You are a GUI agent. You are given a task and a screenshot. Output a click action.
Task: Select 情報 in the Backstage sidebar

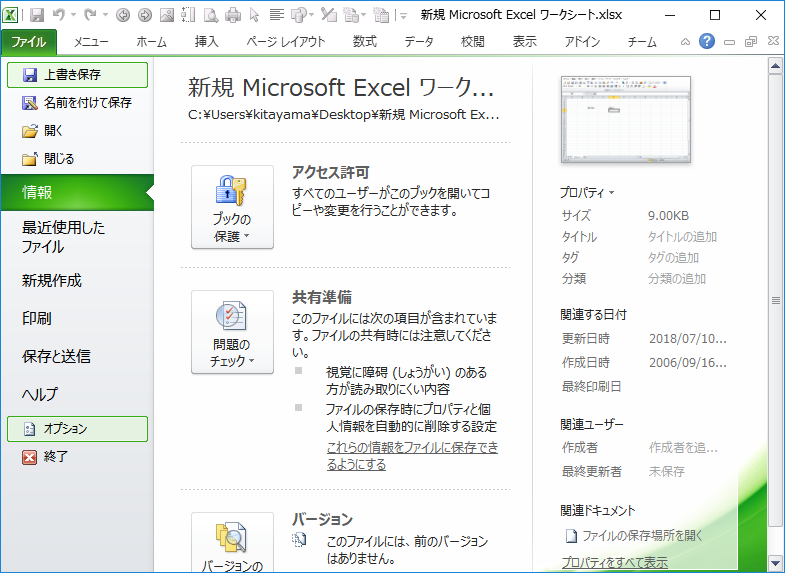[78, 192]
